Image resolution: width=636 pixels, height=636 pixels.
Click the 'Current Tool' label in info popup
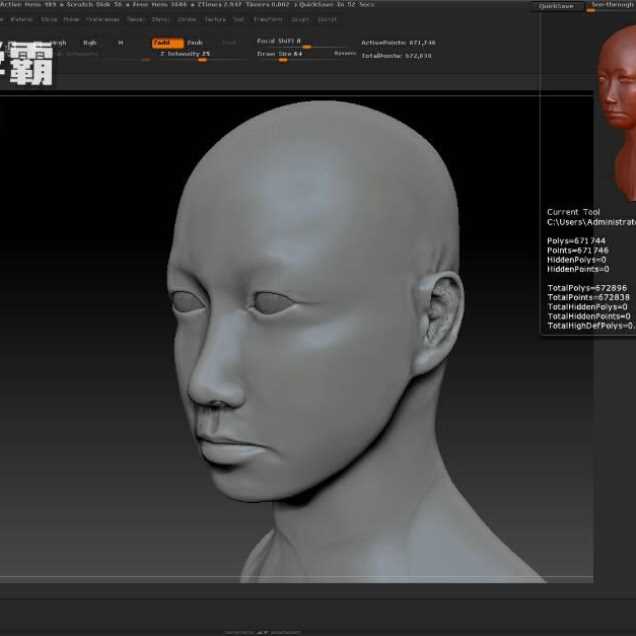pos(573,212)
